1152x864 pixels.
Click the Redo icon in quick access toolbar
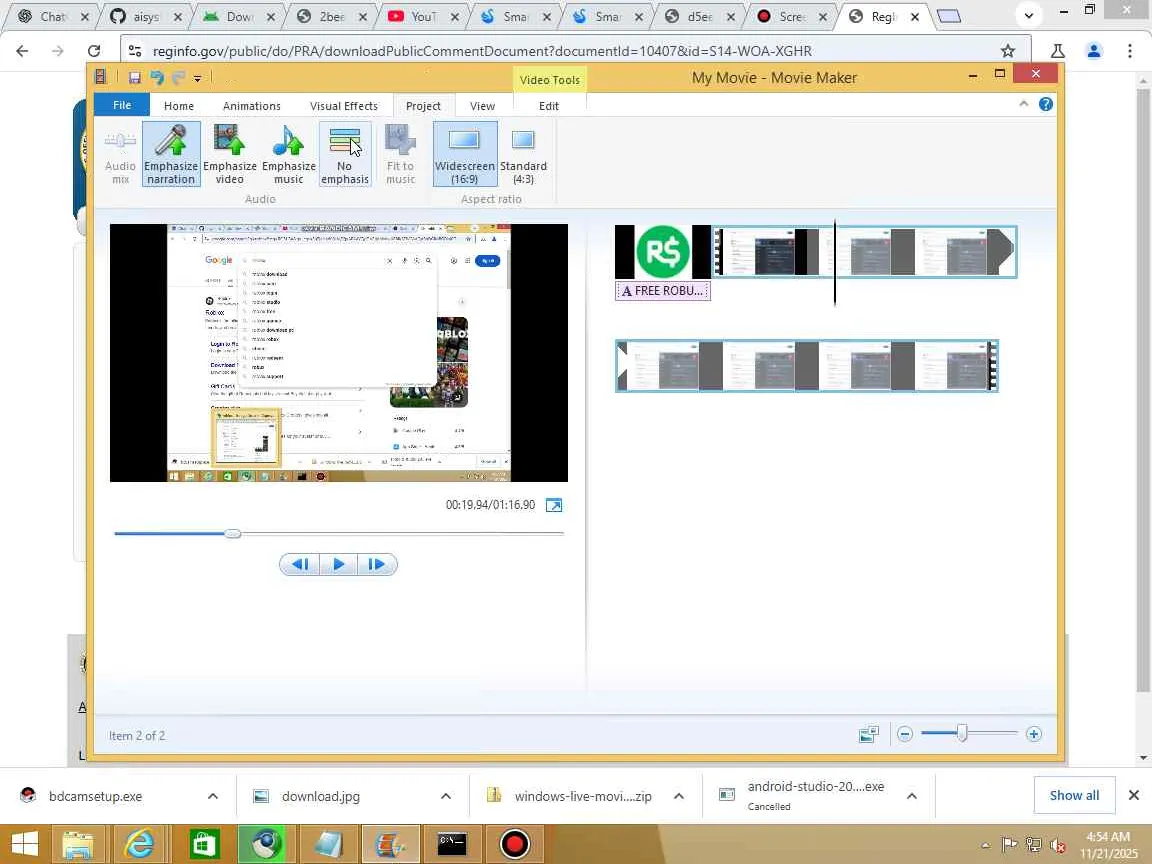(179, 77)
